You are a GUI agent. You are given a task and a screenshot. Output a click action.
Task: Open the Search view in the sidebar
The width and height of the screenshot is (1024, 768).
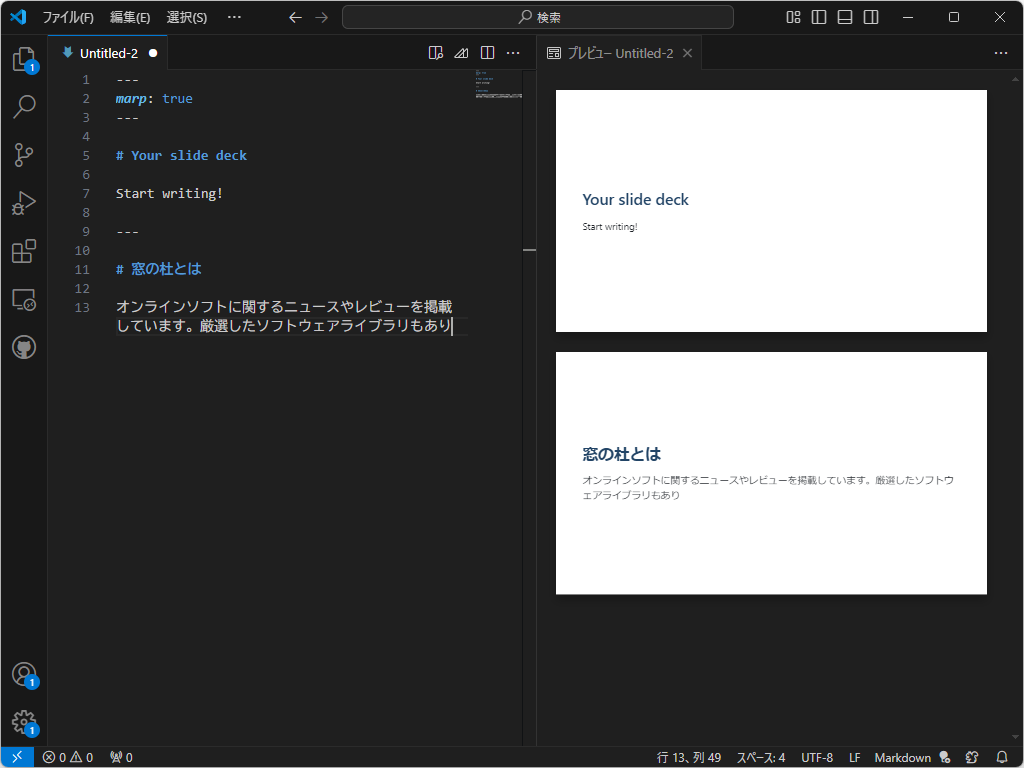pyautogui.click(x=23, y=106)
